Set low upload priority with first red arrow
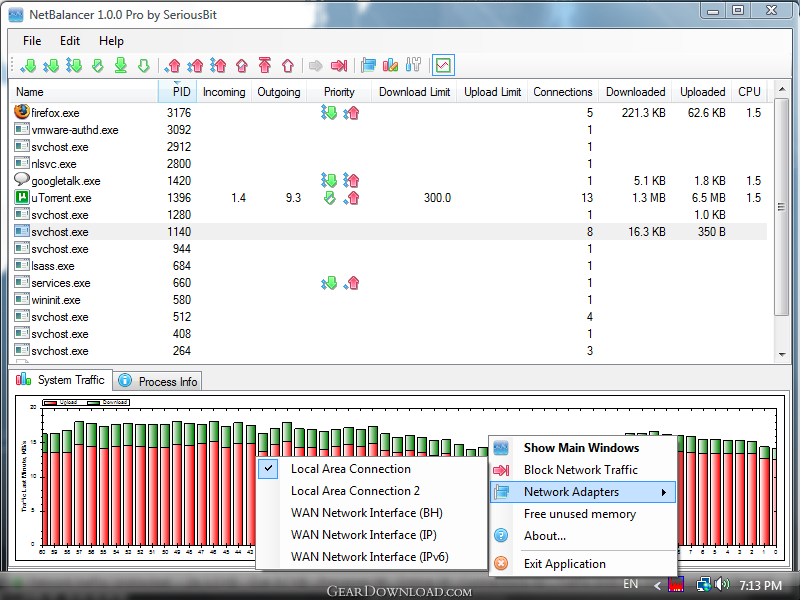The width and height of the screenshot is (800, 600). pos(173,65)
